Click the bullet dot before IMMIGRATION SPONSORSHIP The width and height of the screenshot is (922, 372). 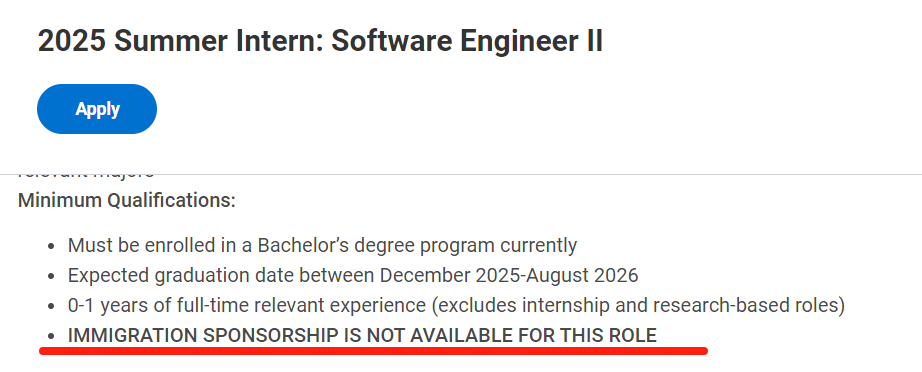point(52,337)
